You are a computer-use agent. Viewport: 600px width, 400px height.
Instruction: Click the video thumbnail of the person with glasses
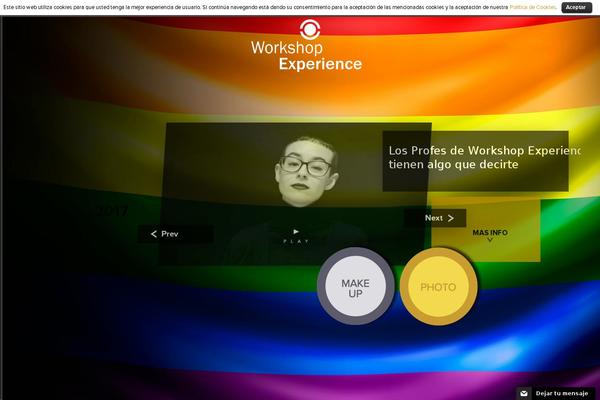295,194
